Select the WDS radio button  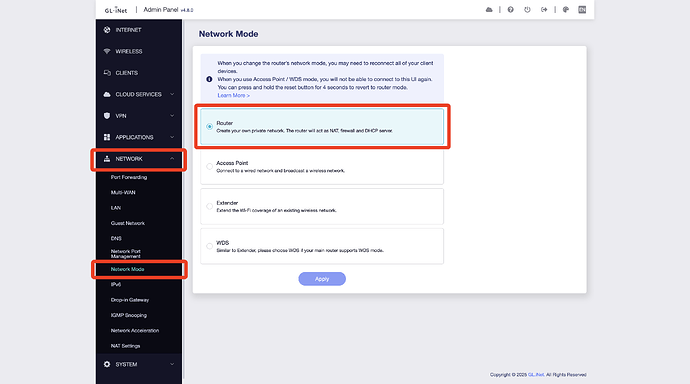[x=209, y=246]
